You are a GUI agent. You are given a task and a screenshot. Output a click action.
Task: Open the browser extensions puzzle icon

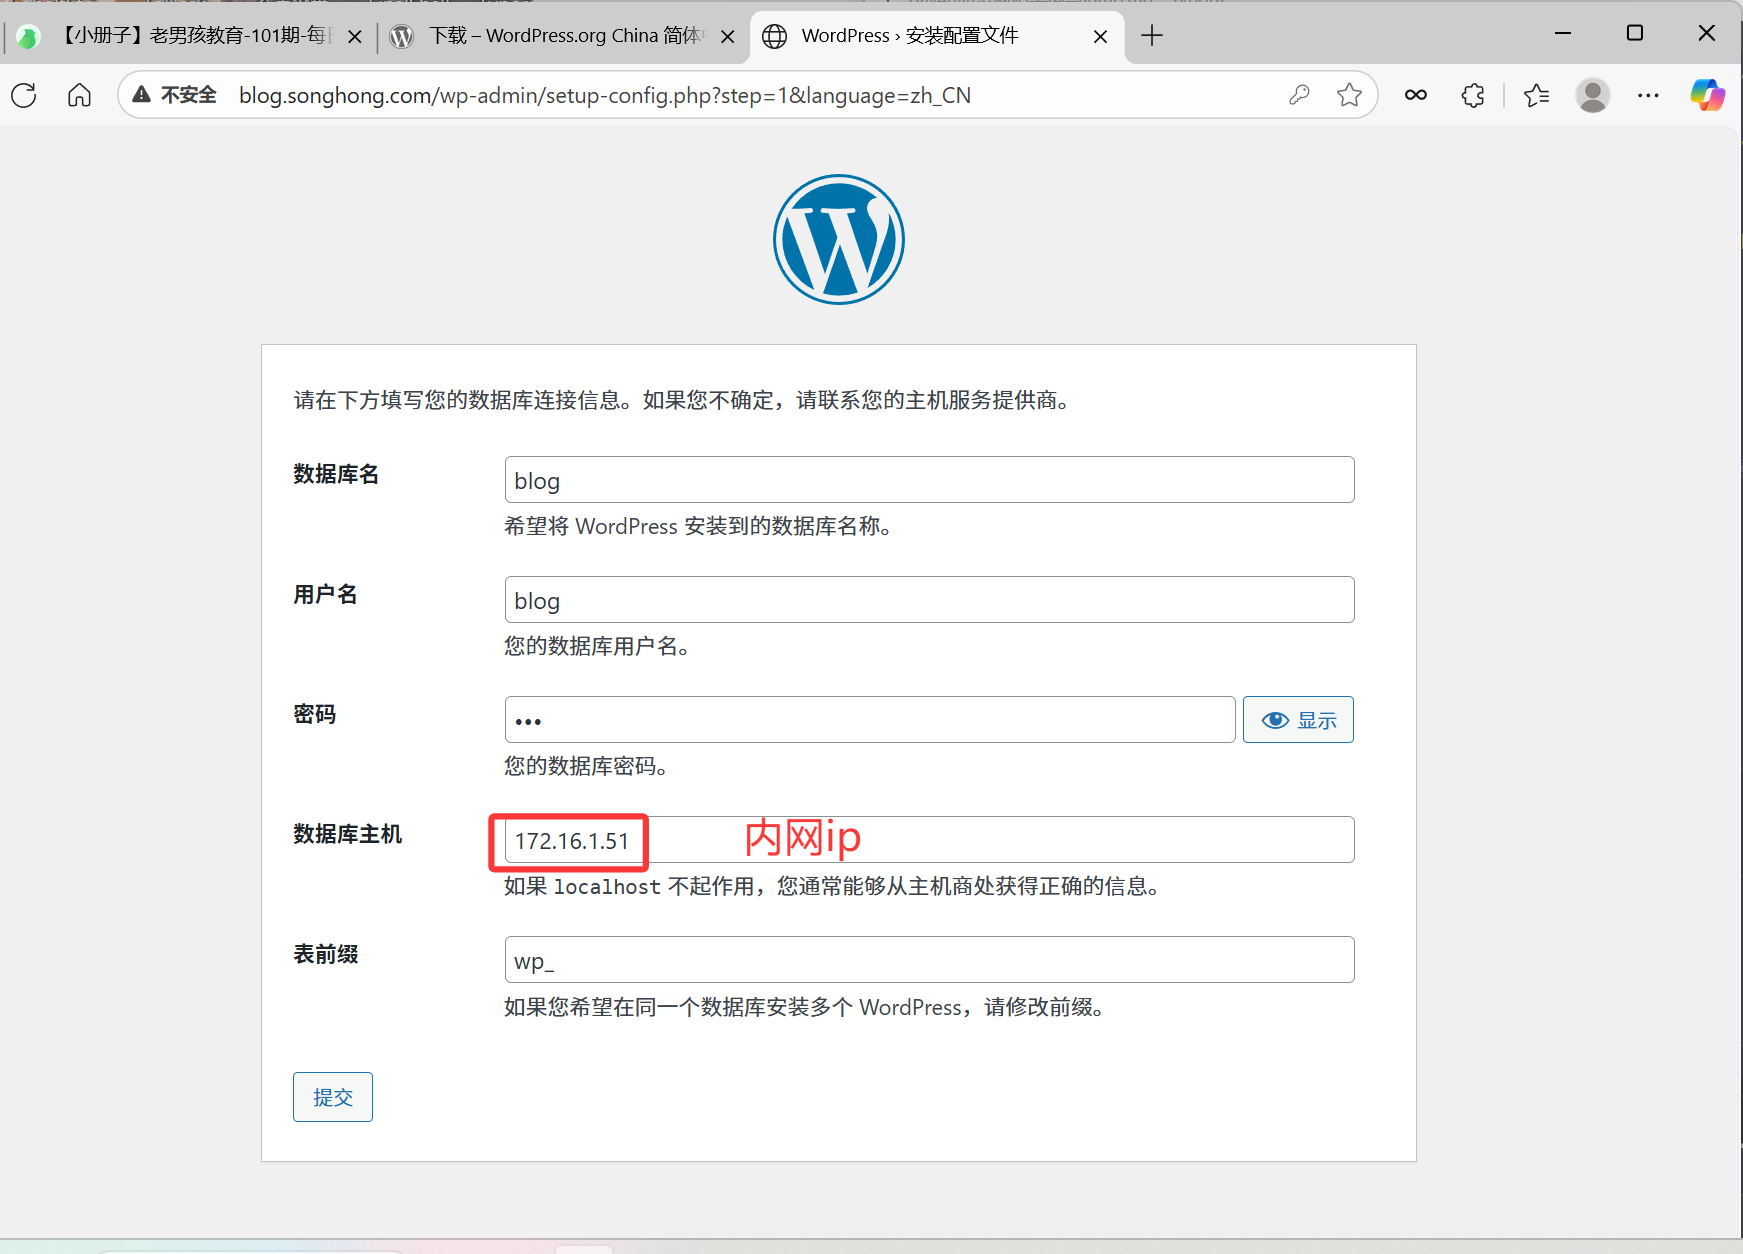click(x=1472, y=95)
